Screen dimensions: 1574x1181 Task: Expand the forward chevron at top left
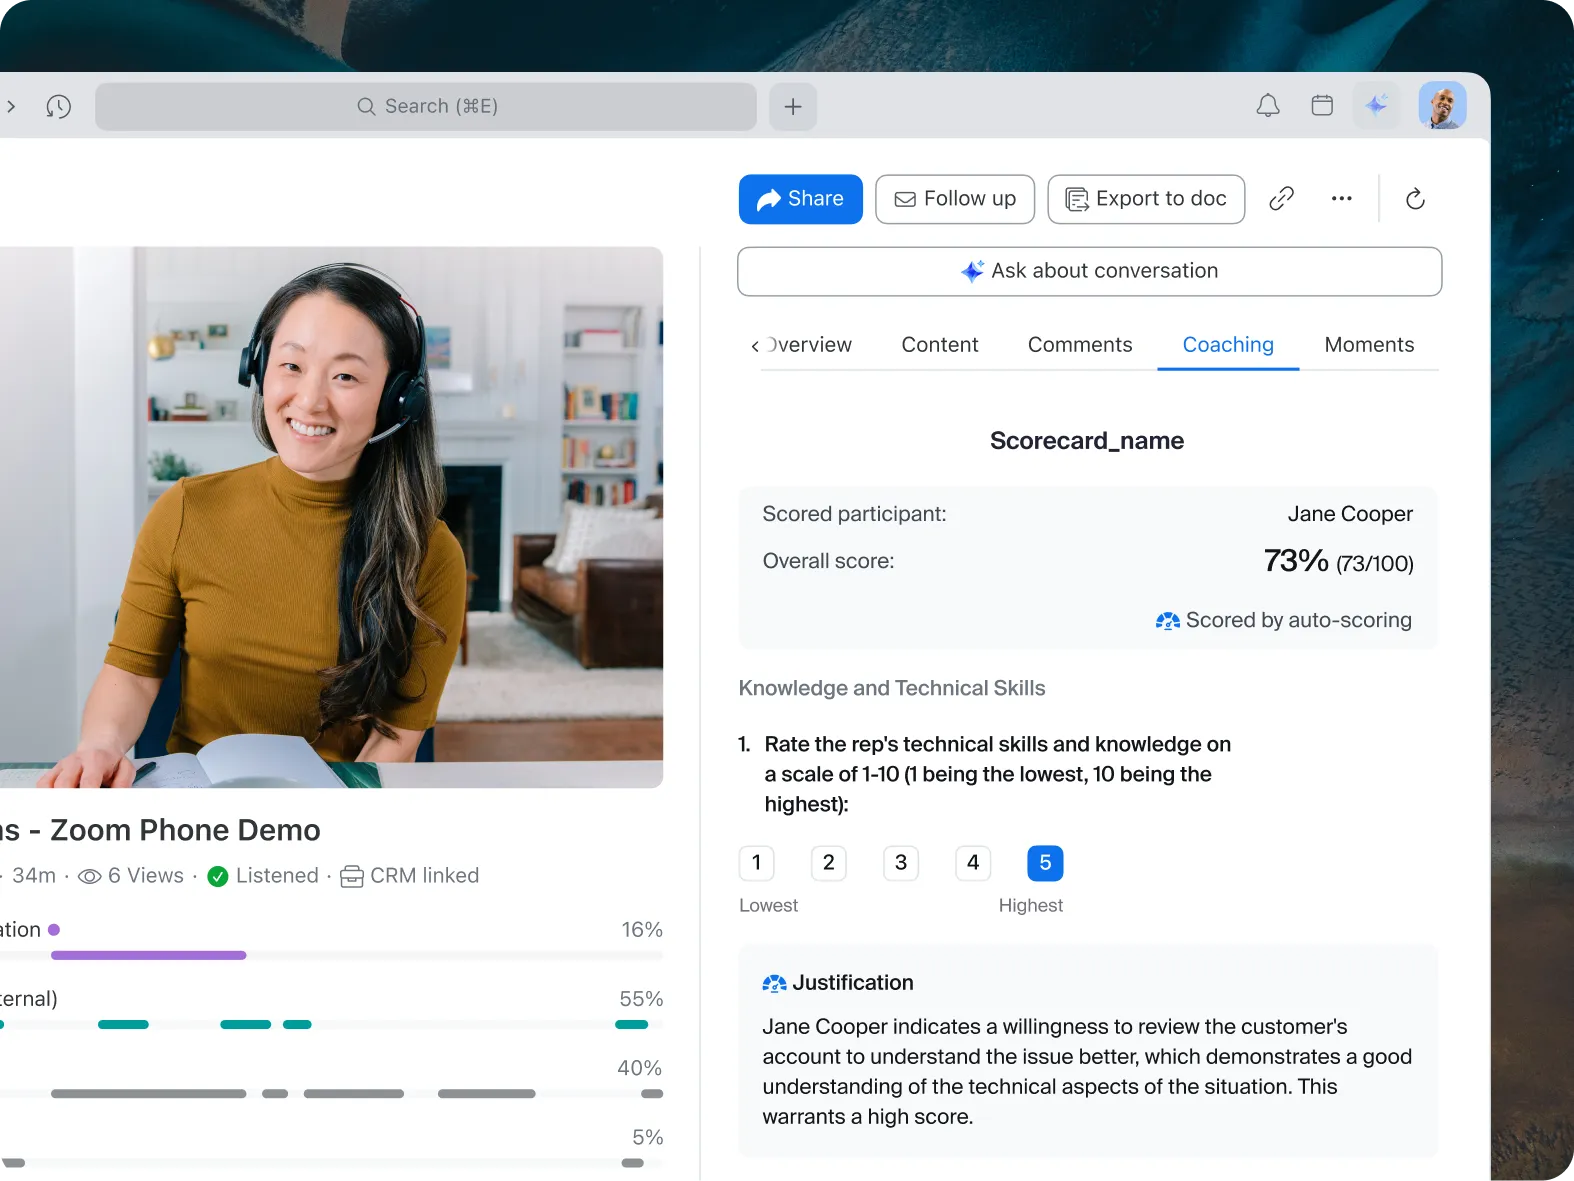[x=11, y=106]
